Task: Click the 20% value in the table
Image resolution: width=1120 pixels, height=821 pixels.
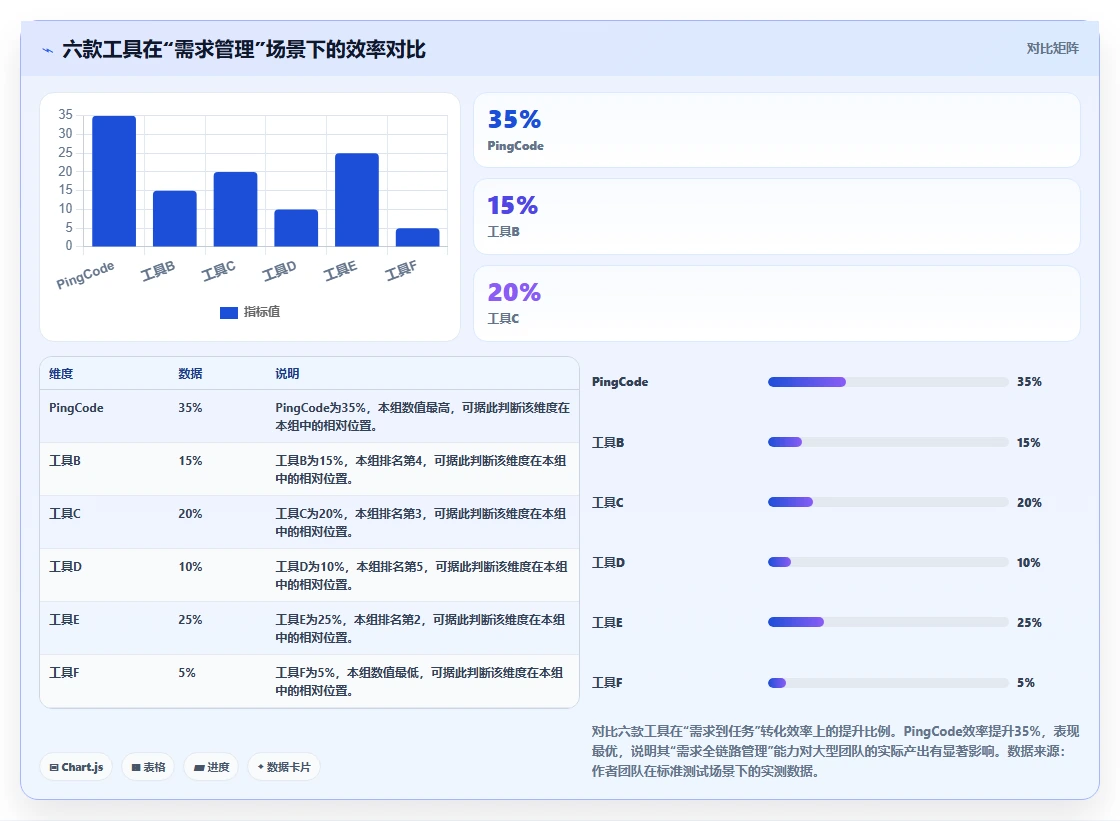Action: (190, 514)
